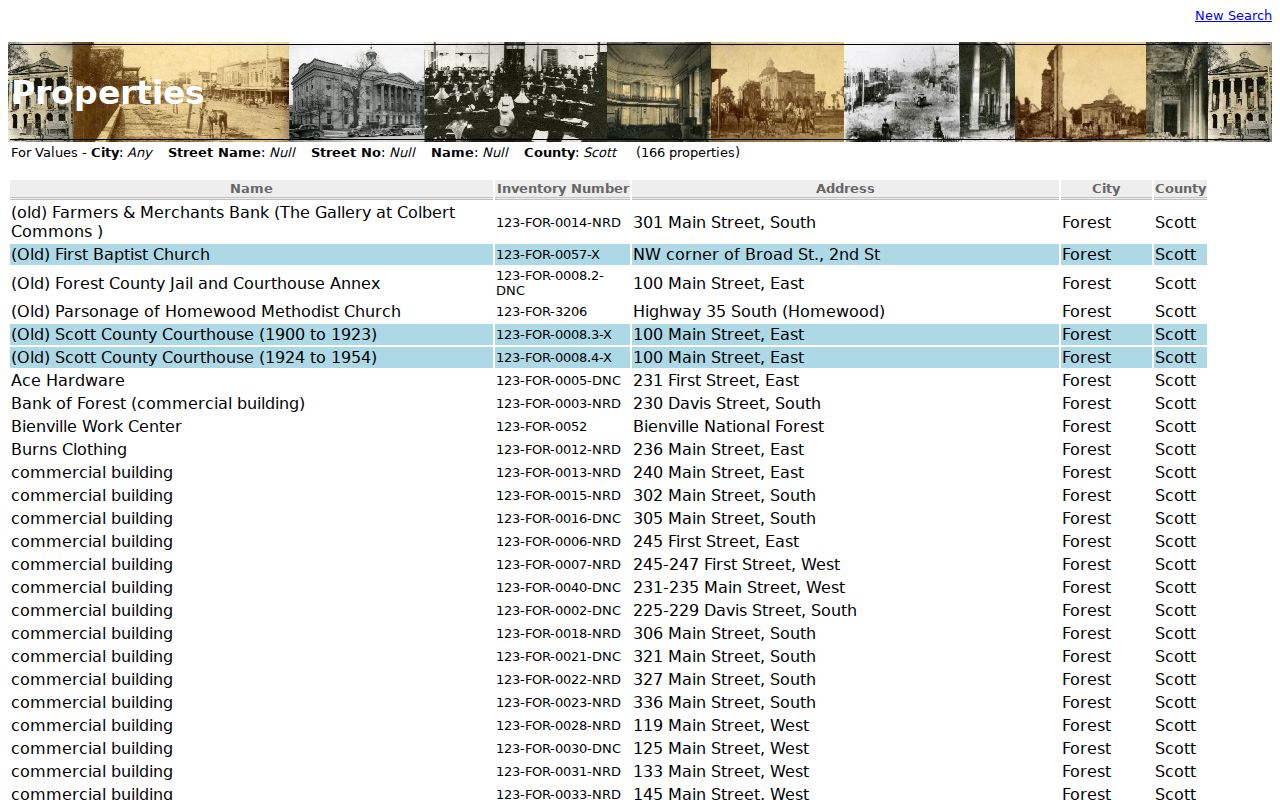The height and width of the screenshot is (800, 1280).
Task: Click the City column header
Action: pos(1106,188)
